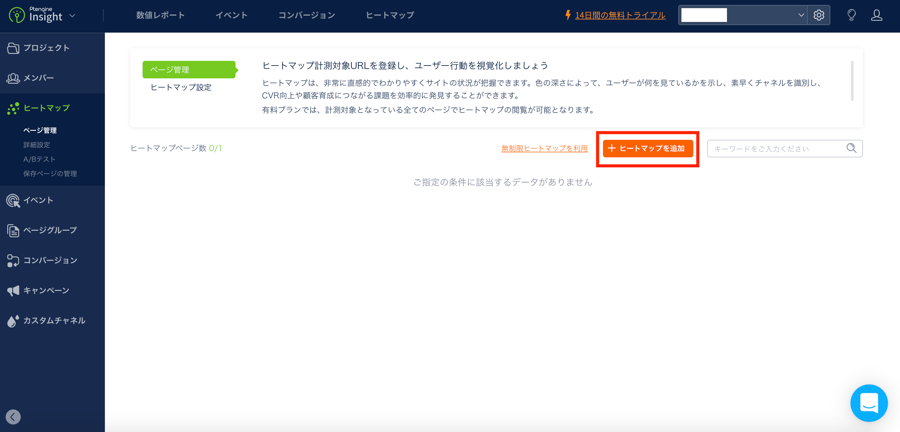Click the settings gear icon in header

(819, 15)
